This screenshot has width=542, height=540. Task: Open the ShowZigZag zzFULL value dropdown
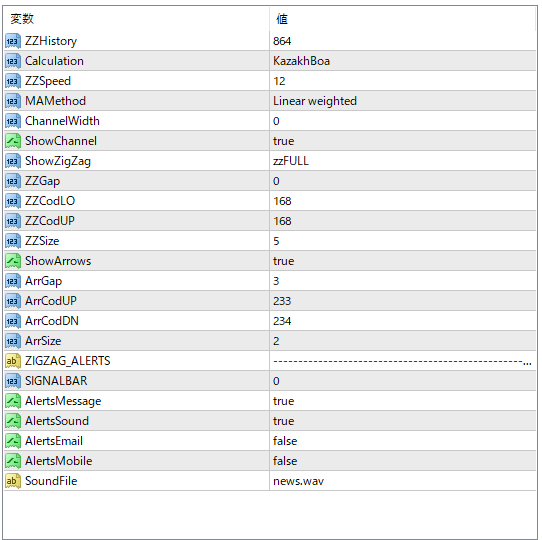pyautogui.click(x=403, y=161)
